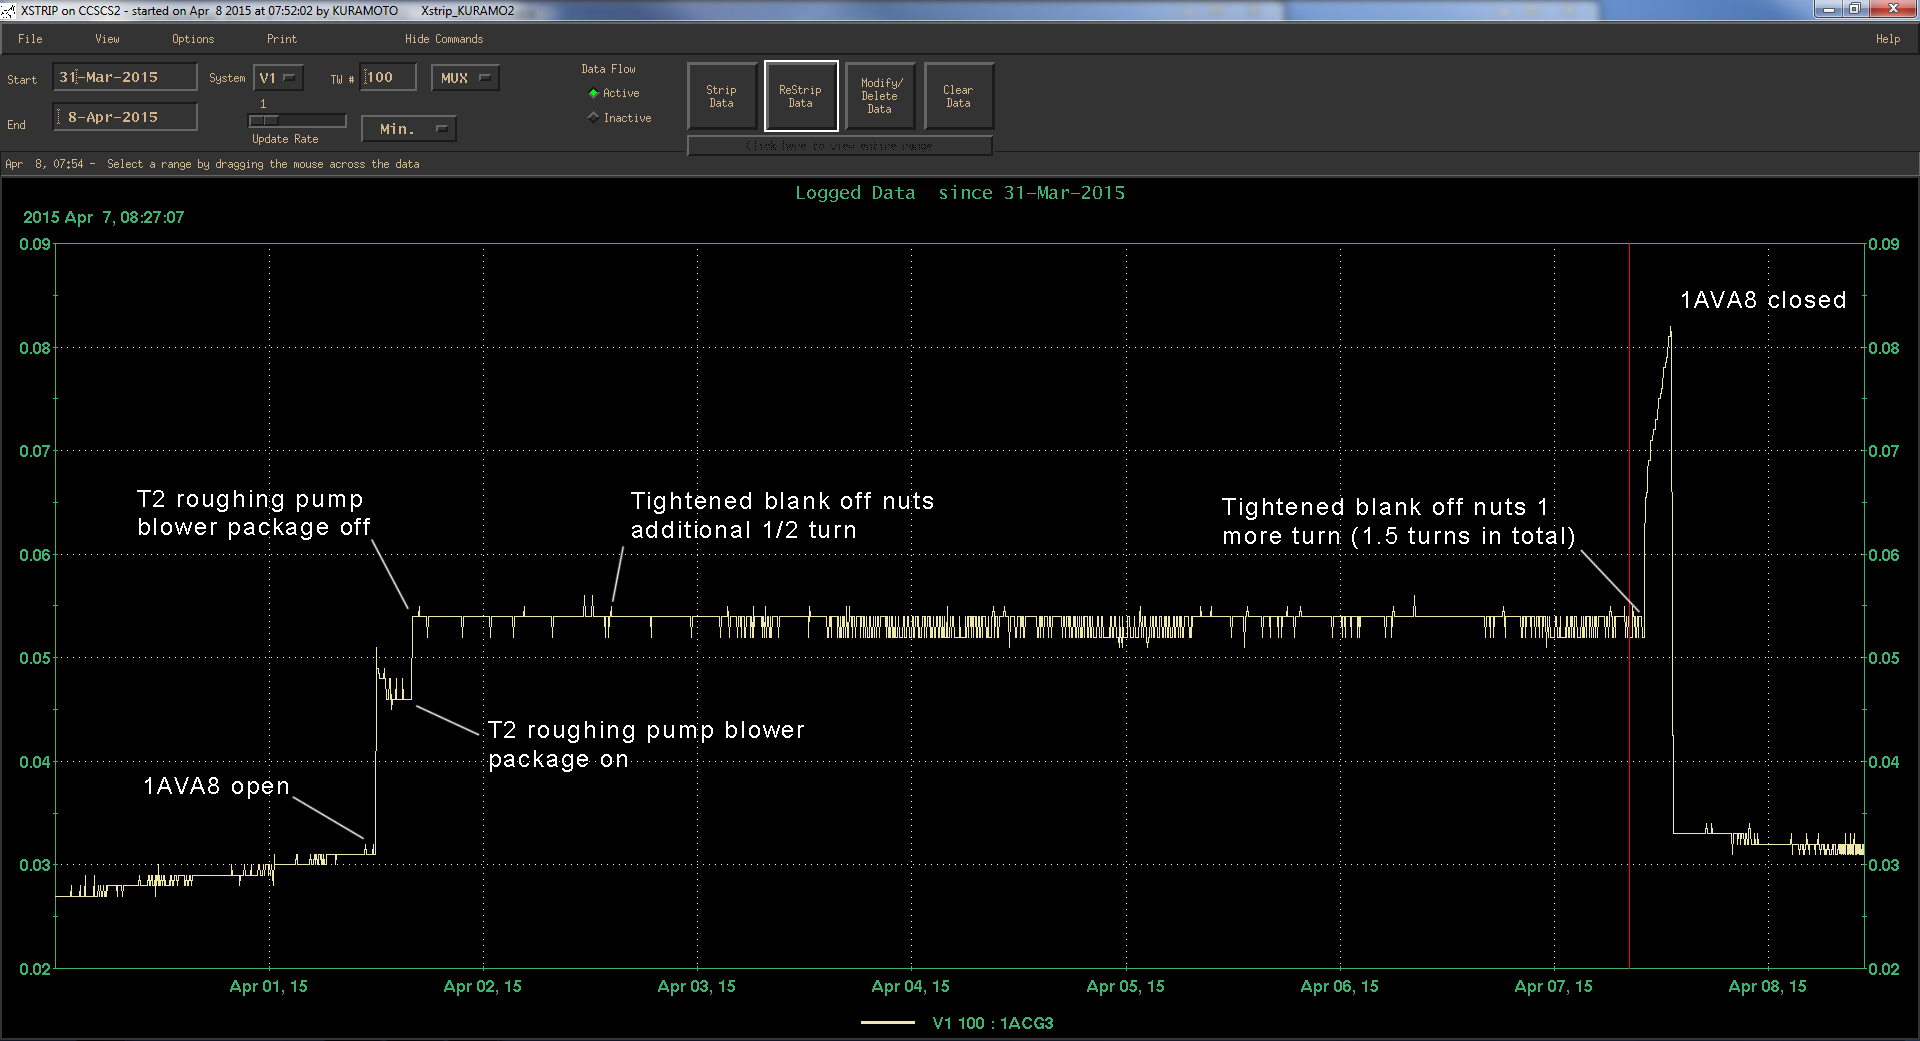The image size is (1920, 1041).
Task: Expand the System V1 dropdown
Action: [278, 78]
